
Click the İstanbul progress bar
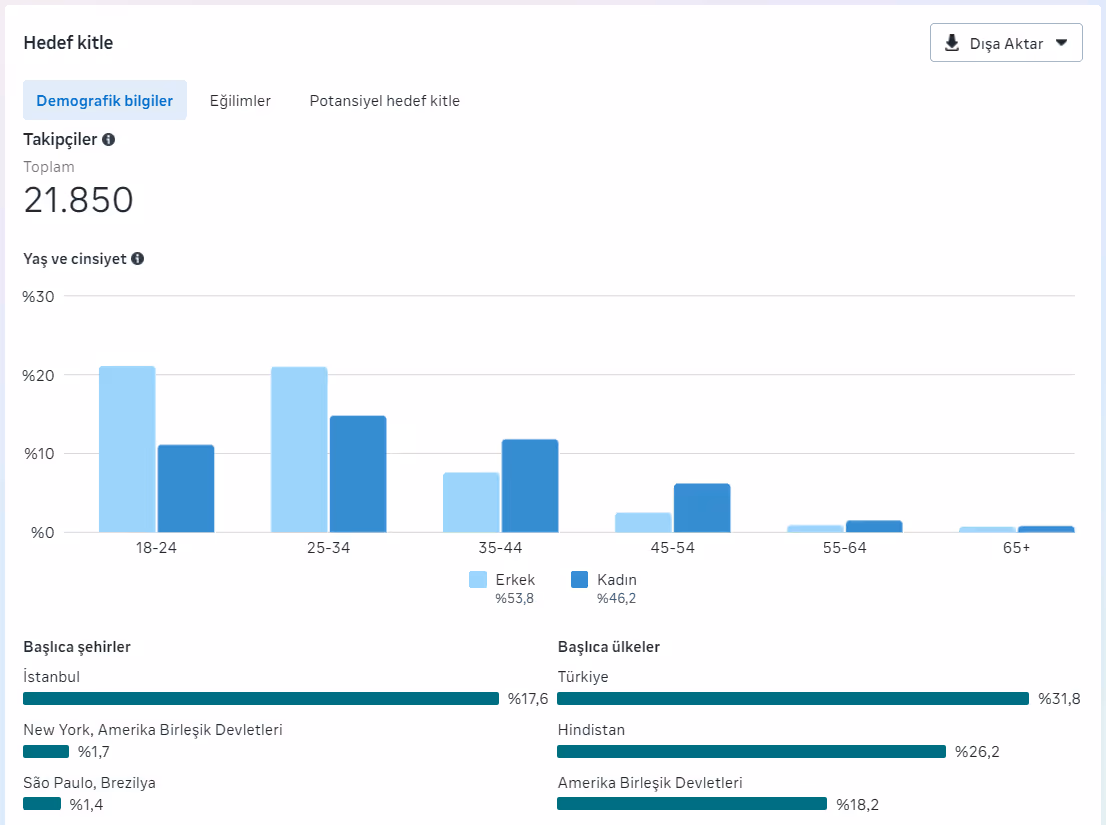coord(261,698)
